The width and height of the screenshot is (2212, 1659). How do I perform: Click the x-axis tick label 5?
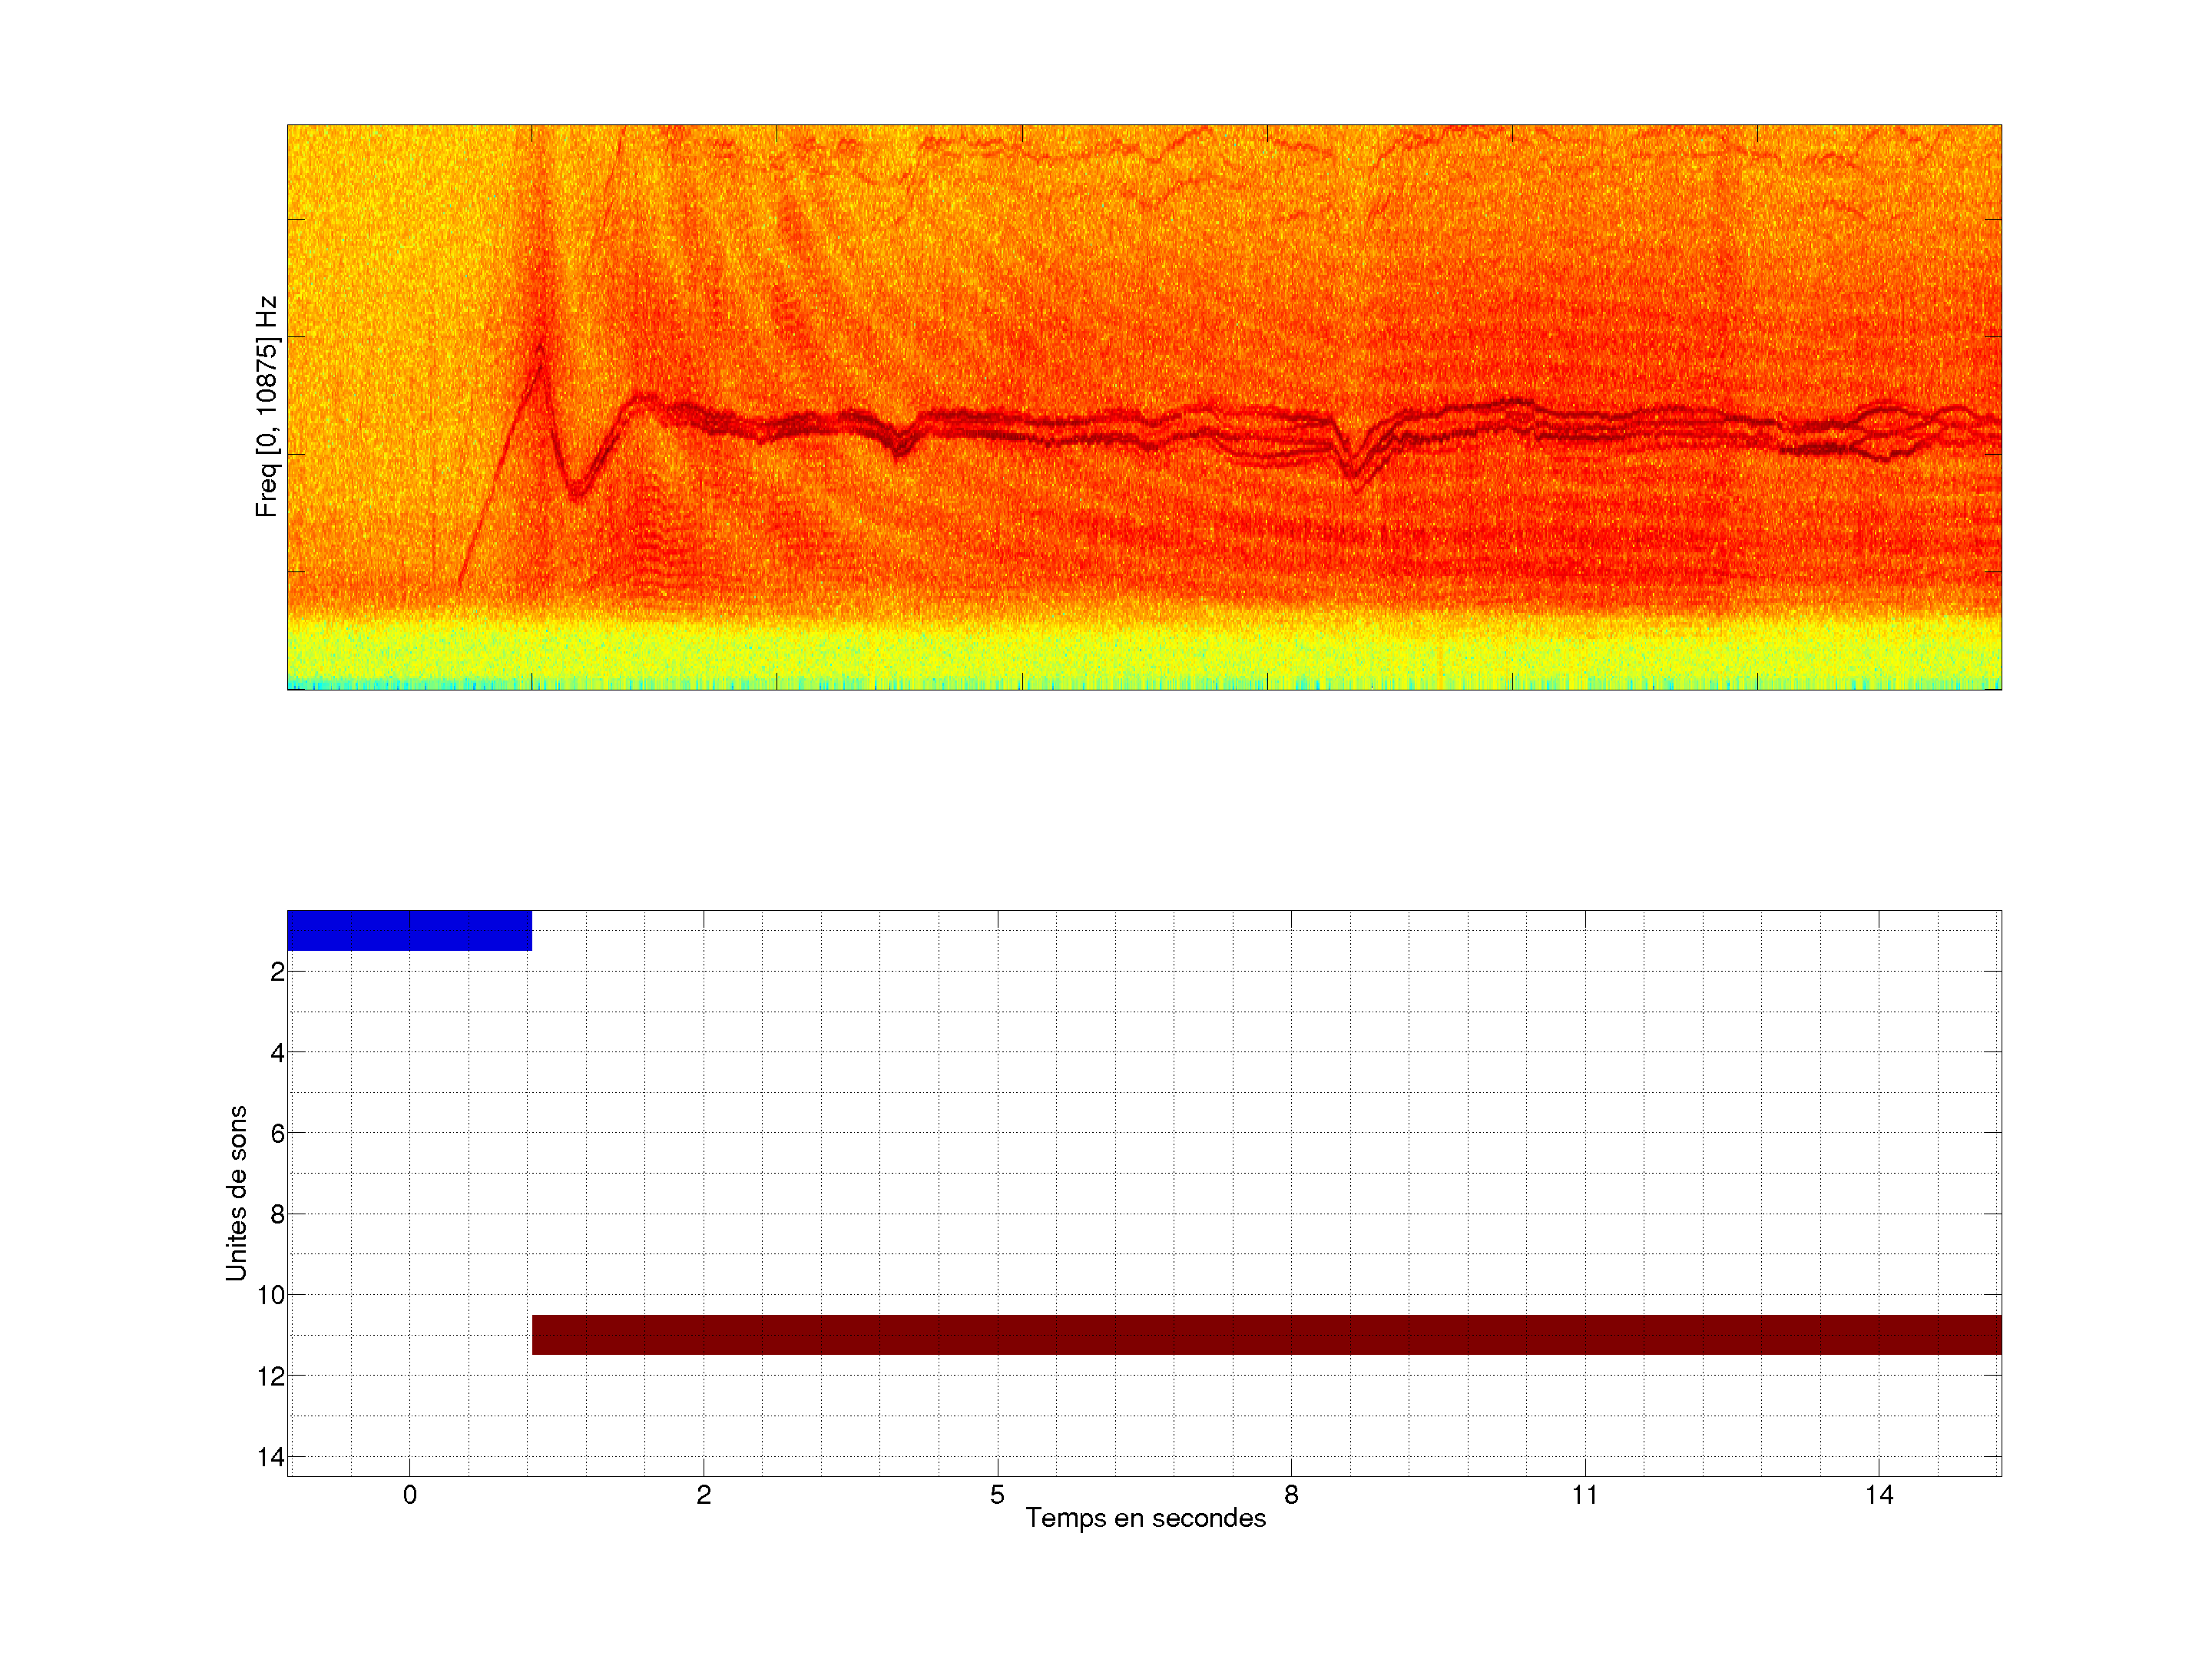997,1495
